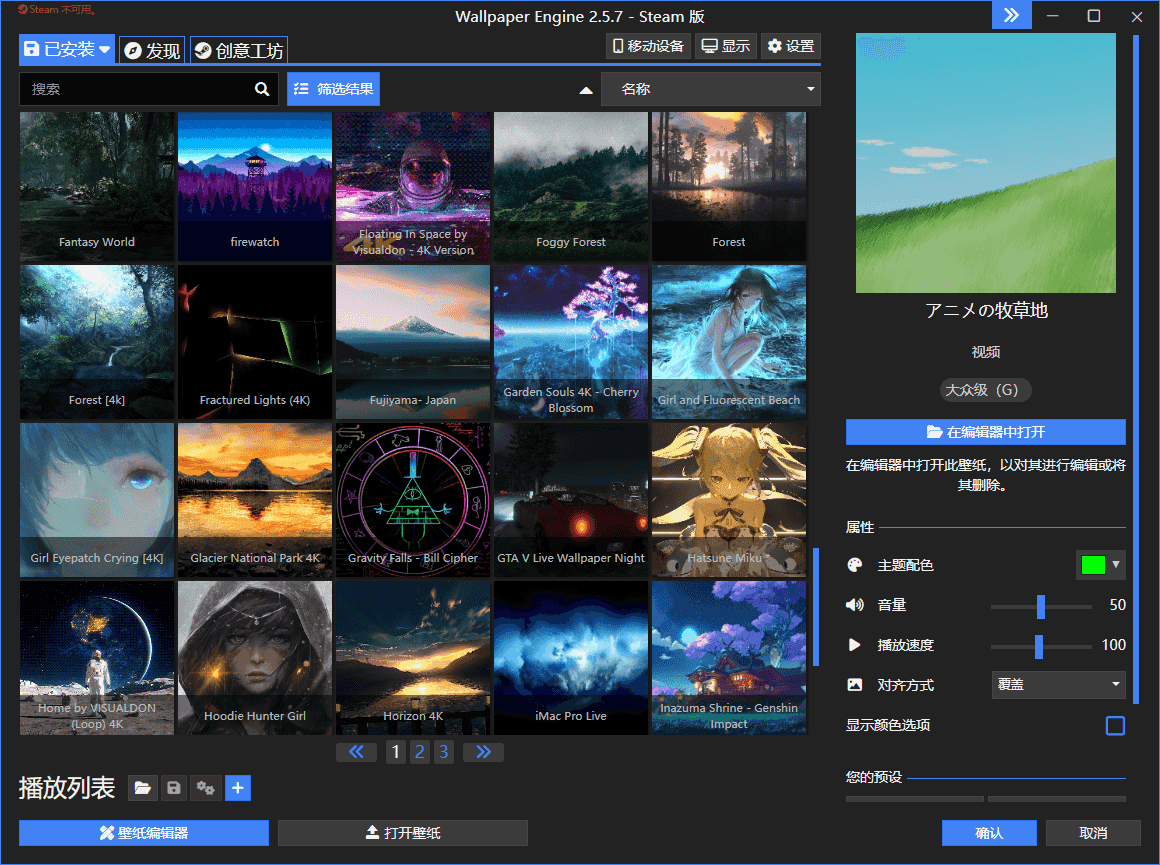The height and width of the screenshot is (865, 1160).
Task: Open the 壁纸编辑器 wallpaper editor
Action: 144,833
